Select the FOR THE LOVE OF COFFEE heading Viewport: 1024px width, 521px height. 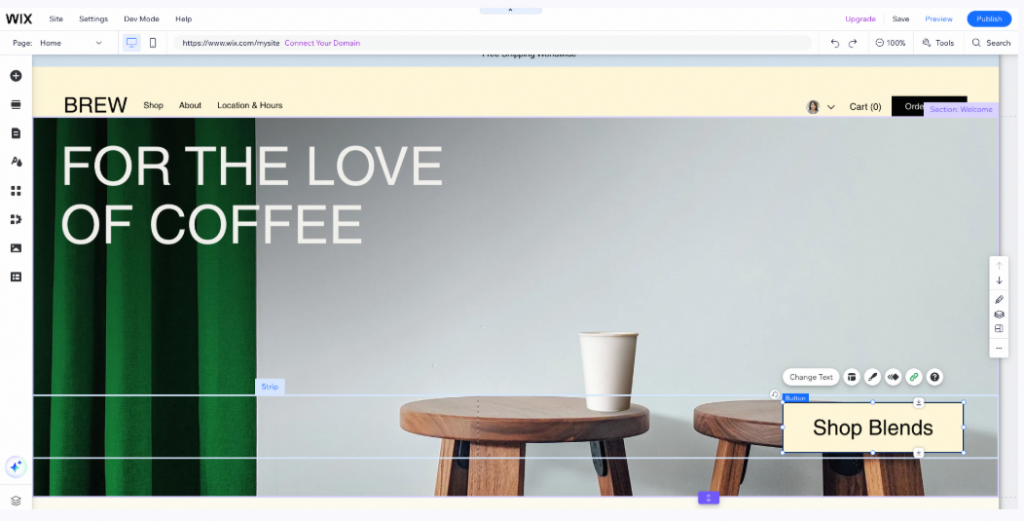pyautogui.click(x=252, y=195)
